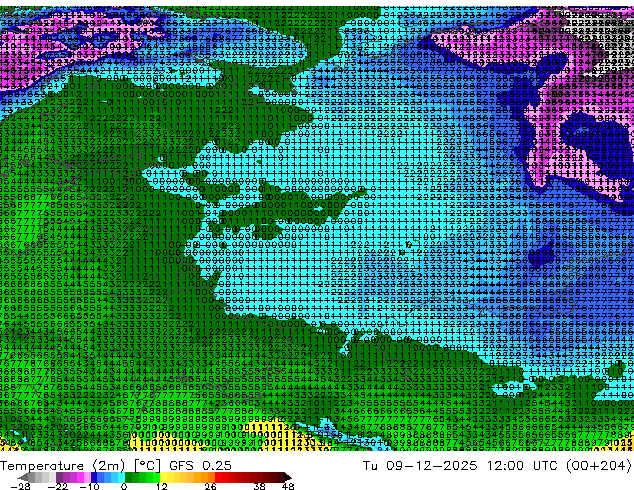Viewport: 634px width, 490px height.
Task: Click the right arrow end of the color scale
Action: point(288,477)
